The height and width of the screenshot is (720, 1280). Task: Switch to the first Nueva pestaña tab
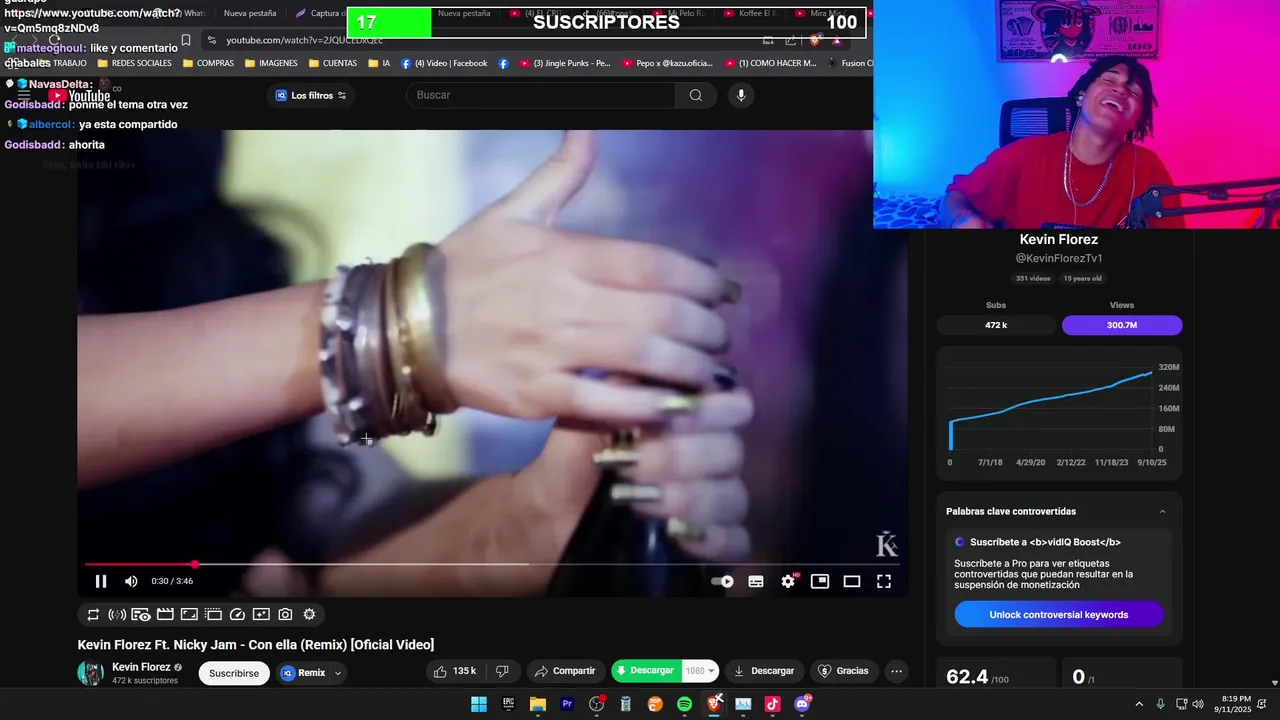coord(250,13)
